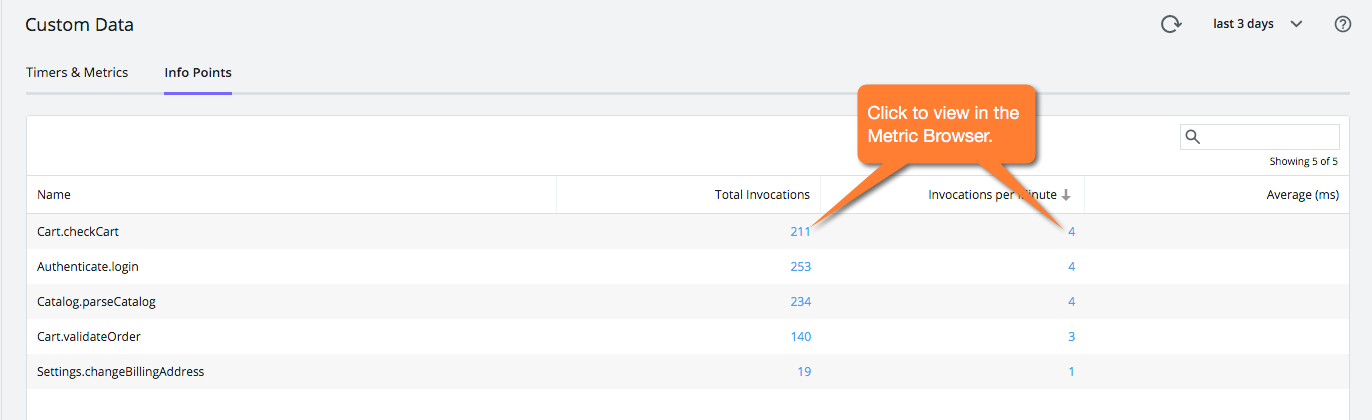This screenshot has width=1372, height=420.
Task: Open total invocations 234 for Catalog.parseCatalog
Action: tap(799, 301)
